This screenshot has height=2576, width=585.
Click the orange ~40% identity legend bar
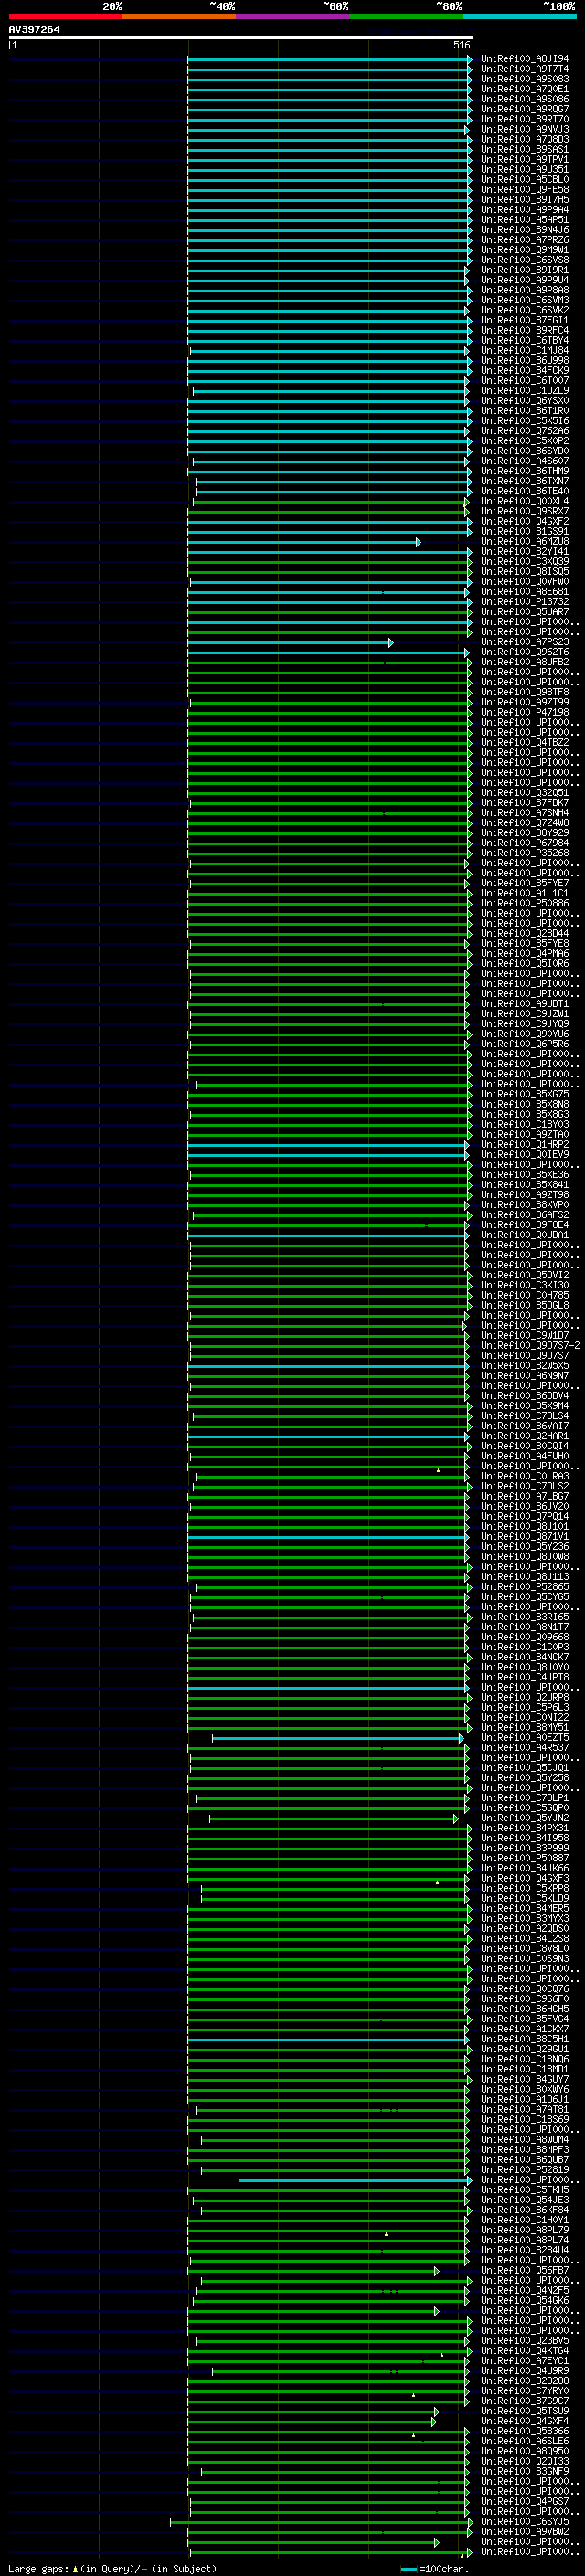[x=179, y=16]
